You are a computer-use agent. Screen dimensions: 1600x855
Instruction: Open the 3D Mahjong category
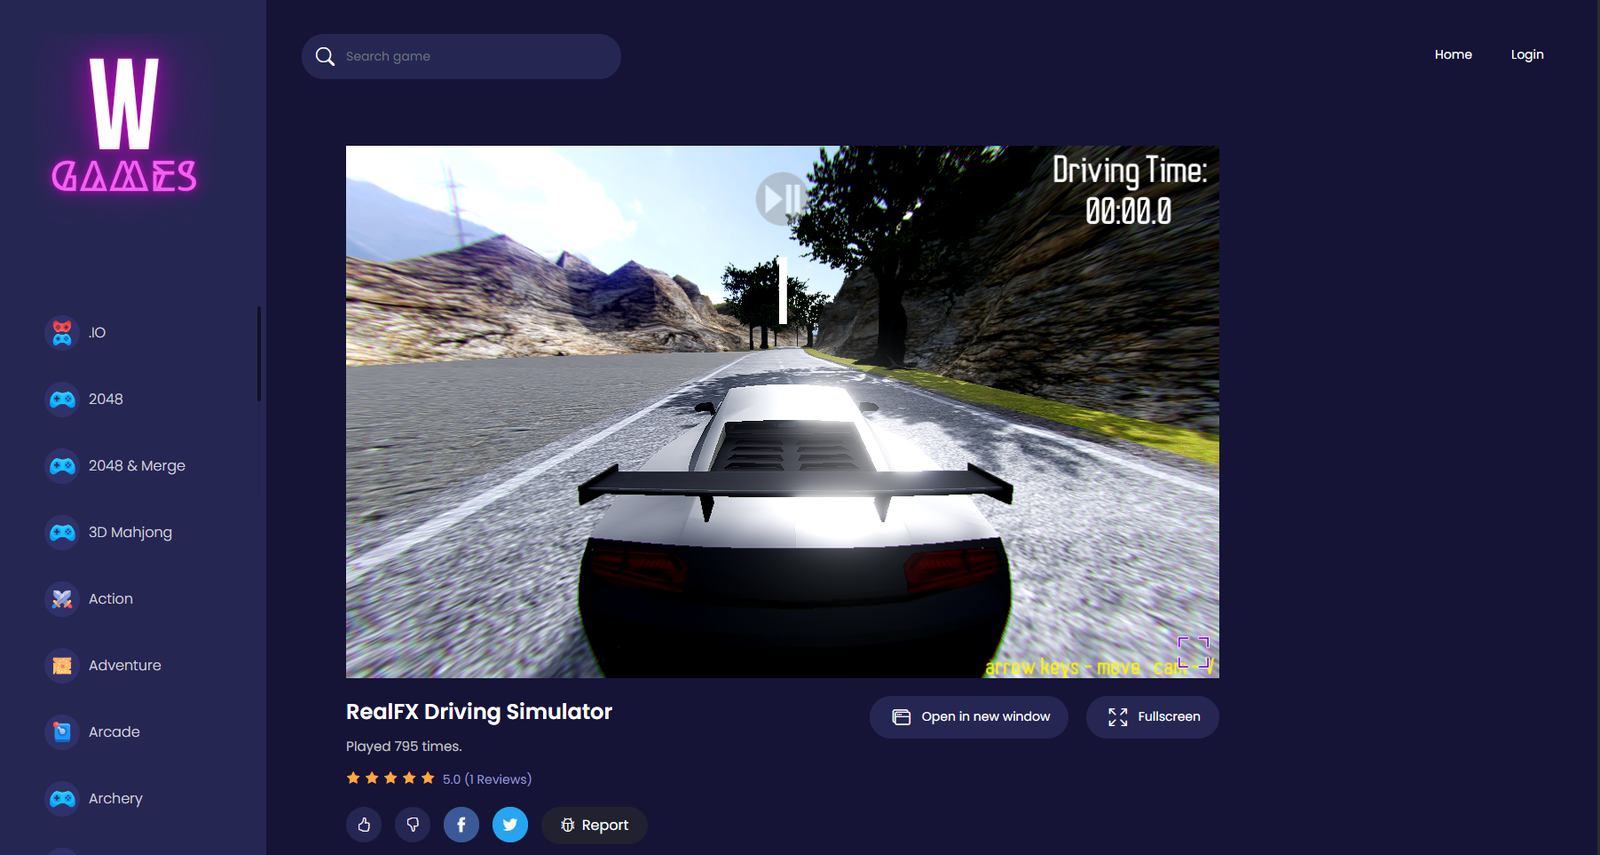(130, 532)
